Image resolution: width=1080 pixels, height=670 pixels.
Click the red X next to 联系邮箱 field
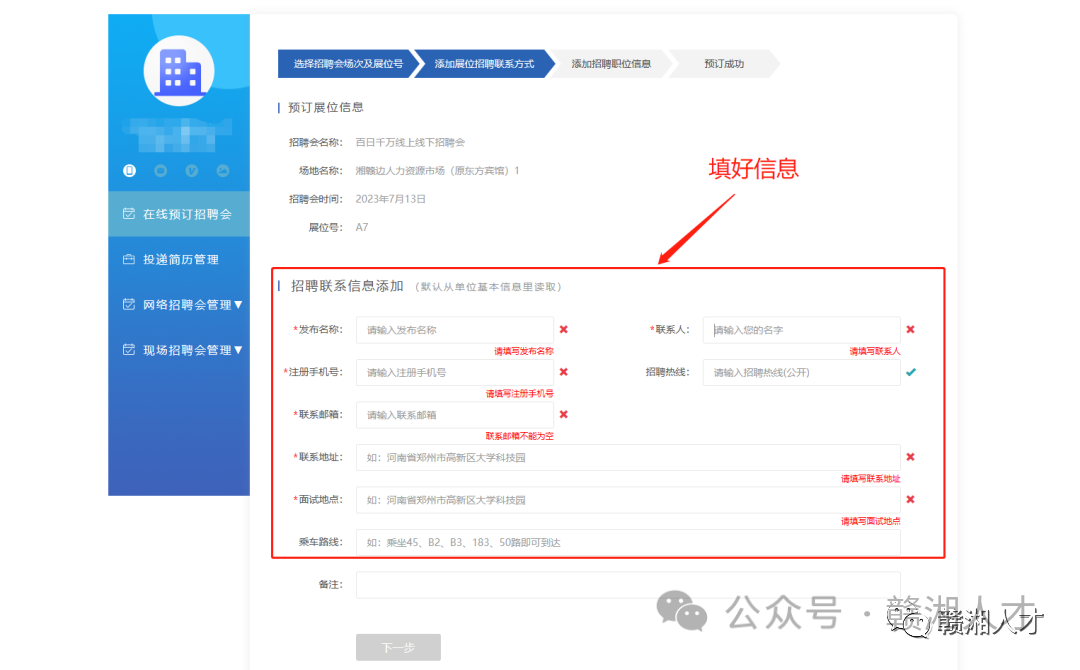pyautogui.click(x=563, y=415)
